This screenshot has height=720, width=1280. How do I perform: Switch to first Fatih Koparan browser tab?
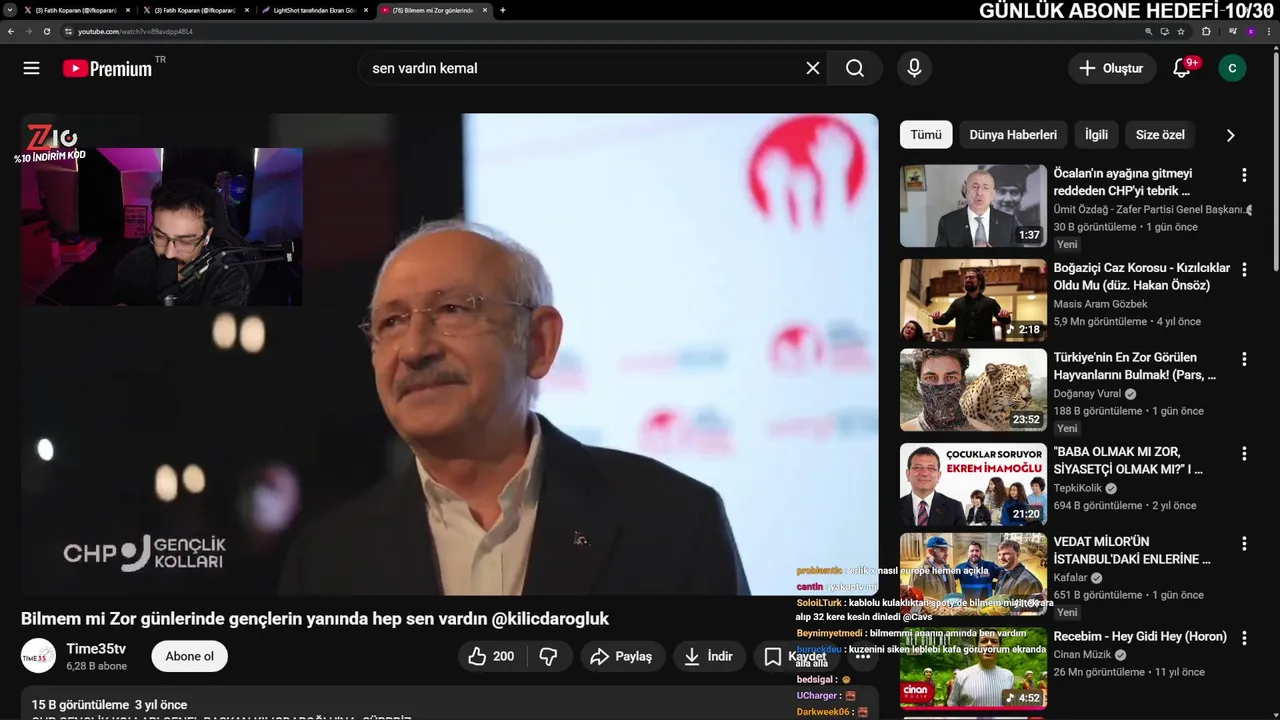click(75, 10)
